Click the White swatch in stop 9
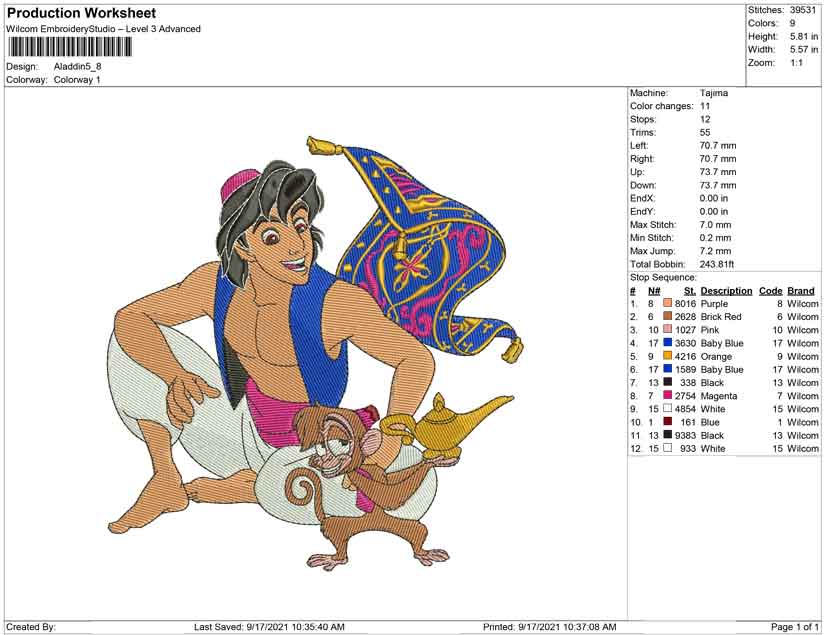 click(668, 408)
